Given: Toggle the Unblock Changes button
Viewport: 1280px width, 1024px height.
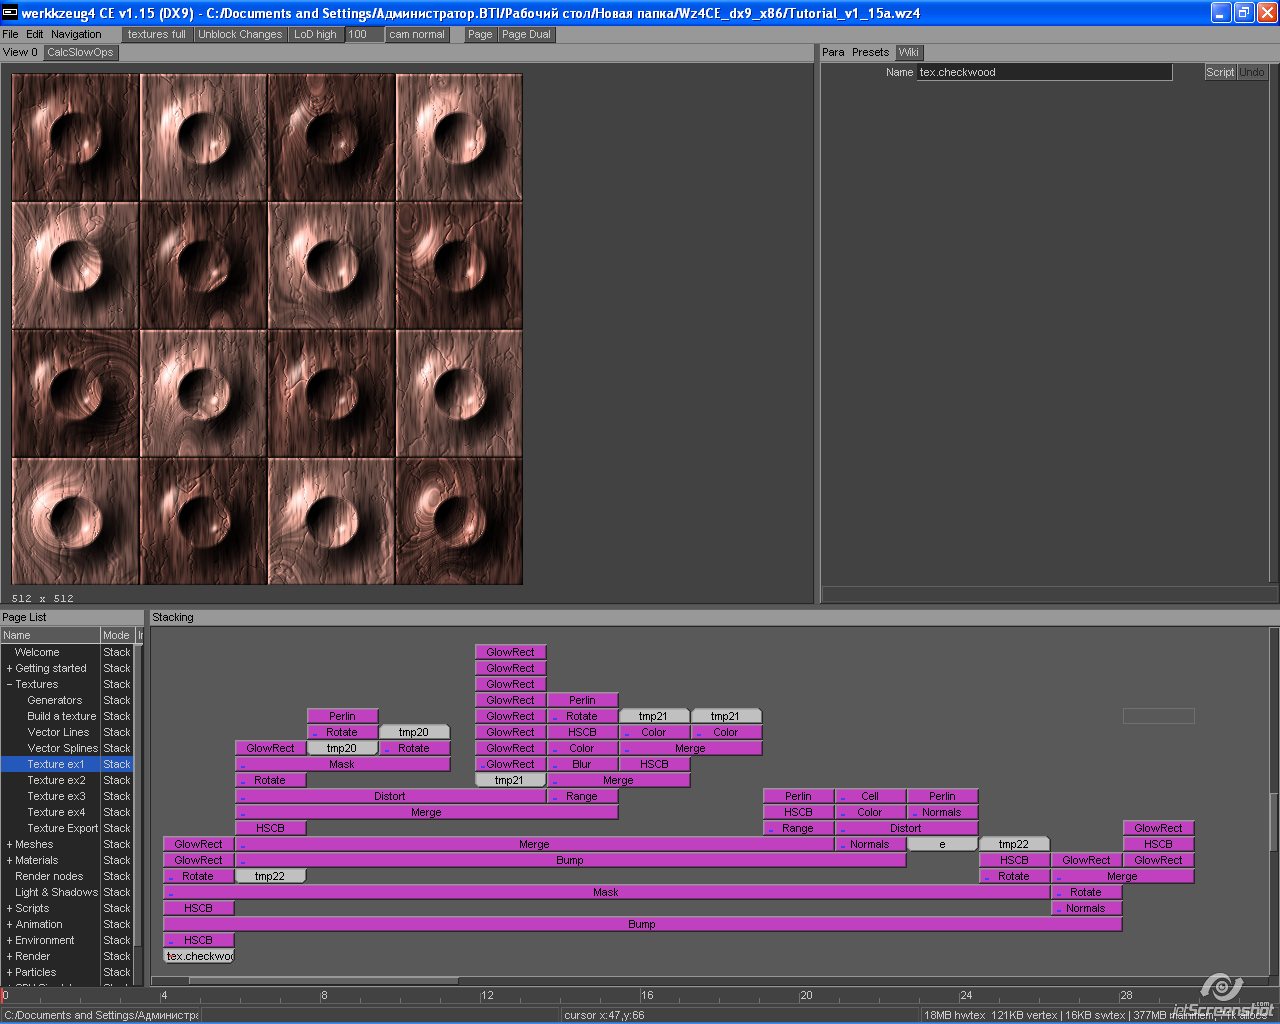Looking at the screenshot, I should pos(240,34).
